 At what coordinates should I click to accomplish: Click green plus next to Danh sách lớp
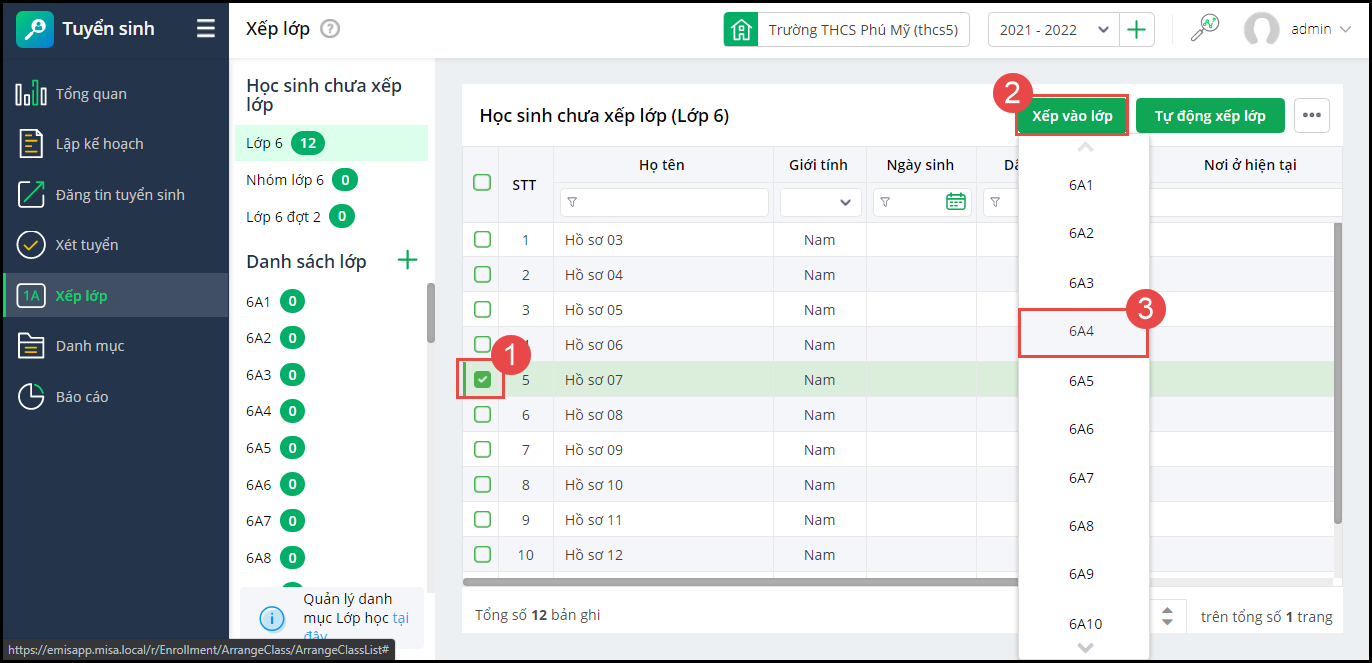point(407,261)
